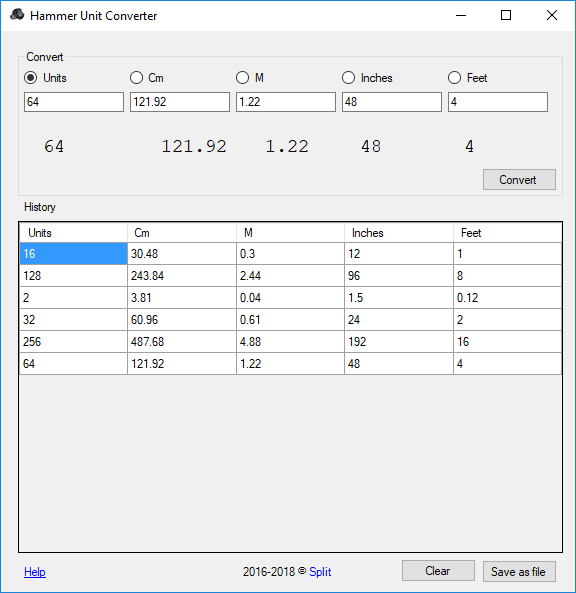Focus the M input field containing 1.22
The width and height of the screenshot is (576, 593).
pyautogui.click(x=286, y=102)
